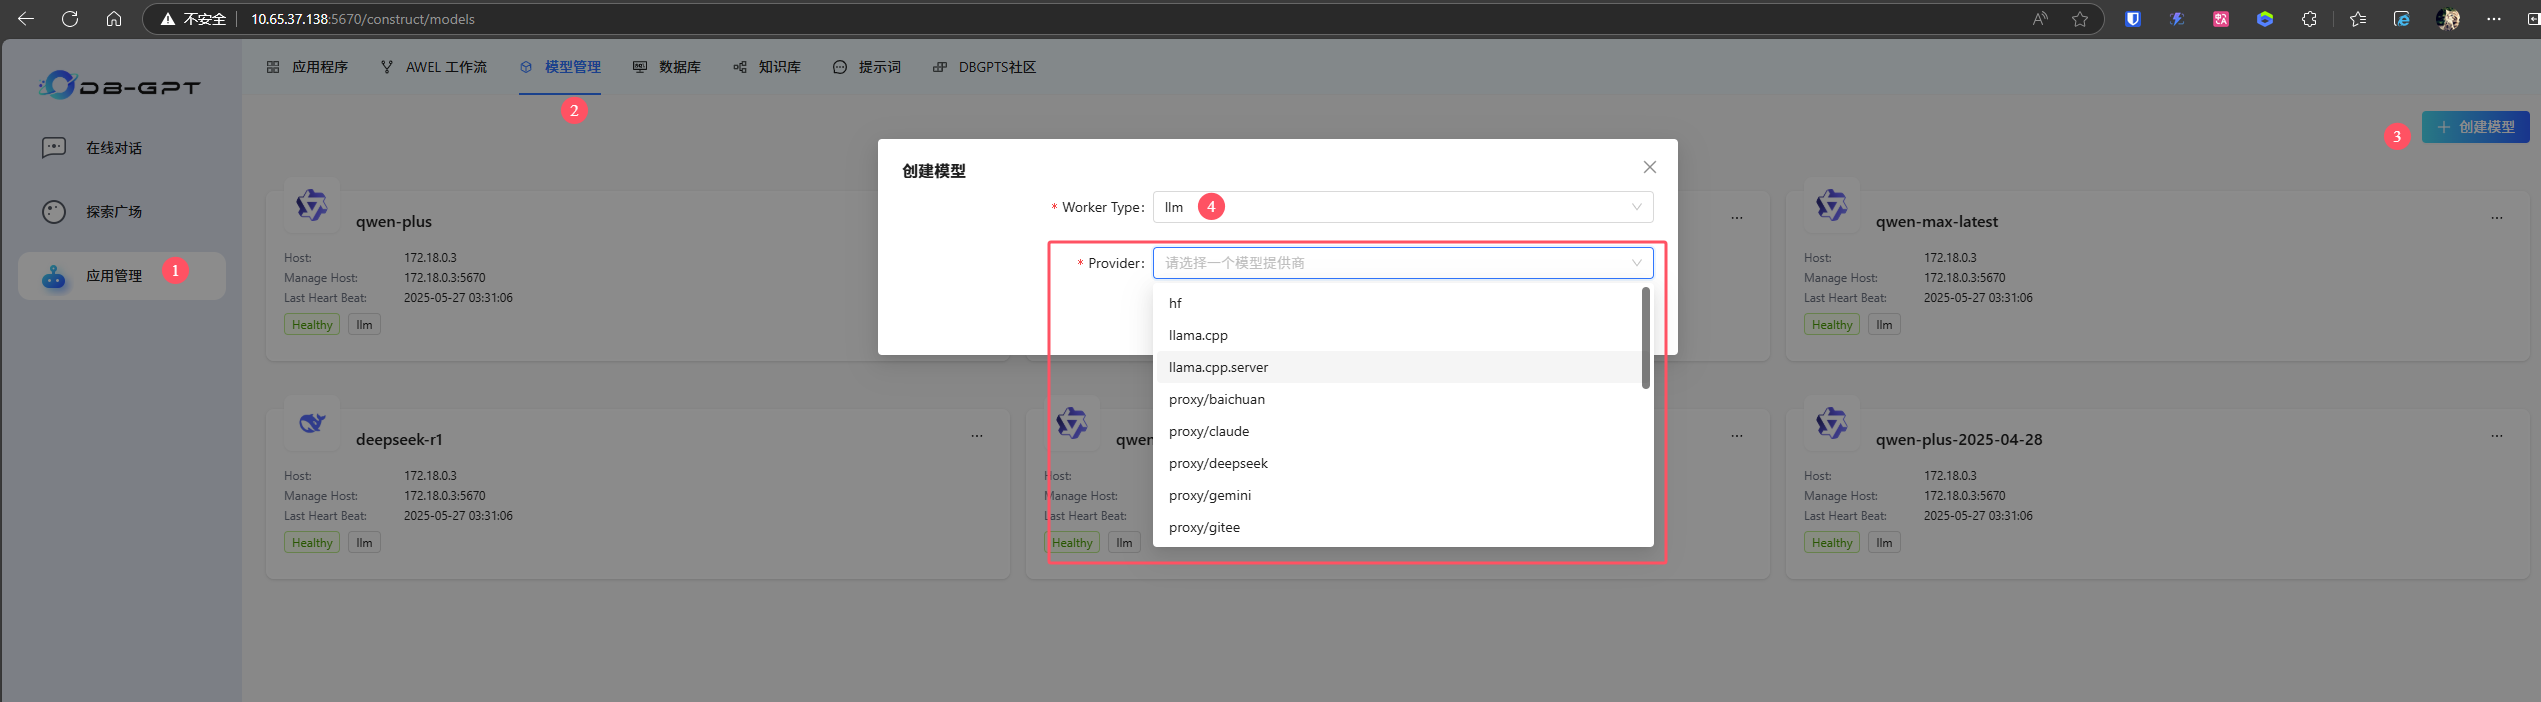
Task: Open the Provider select box
Action: pos(1403,263)
